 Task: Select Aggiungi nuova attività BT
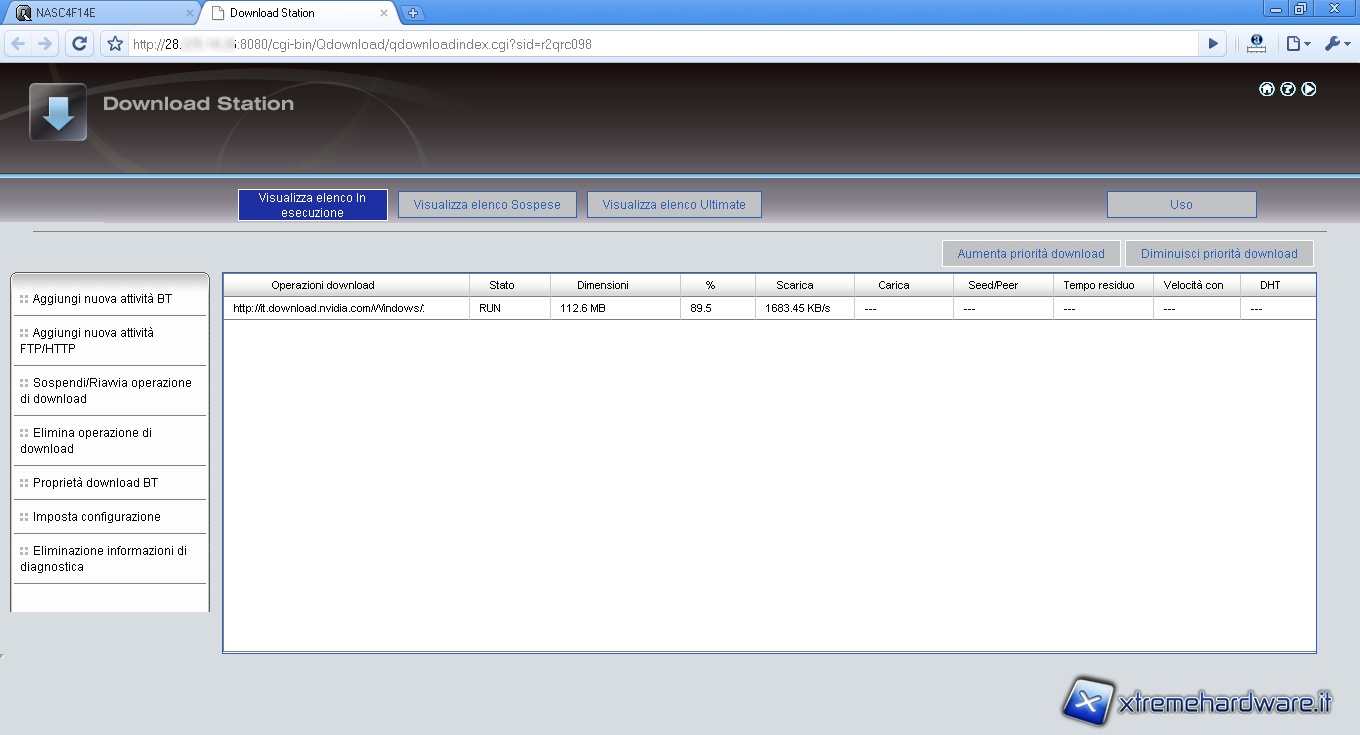[102, 299]
